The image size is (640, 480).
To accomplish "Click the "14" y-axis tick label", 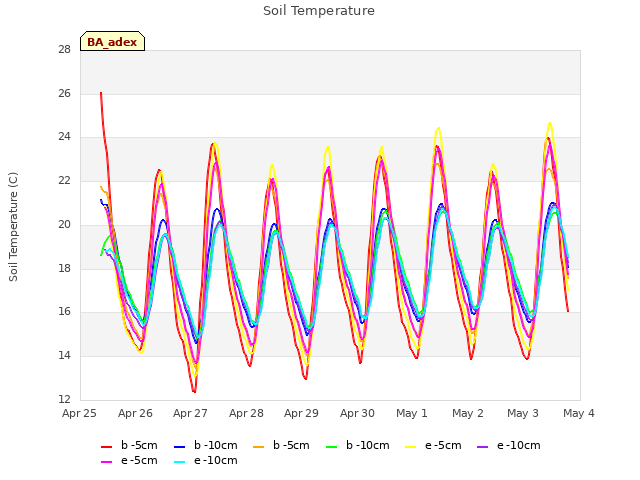I will pyautogui.click(x=64, y=356).
